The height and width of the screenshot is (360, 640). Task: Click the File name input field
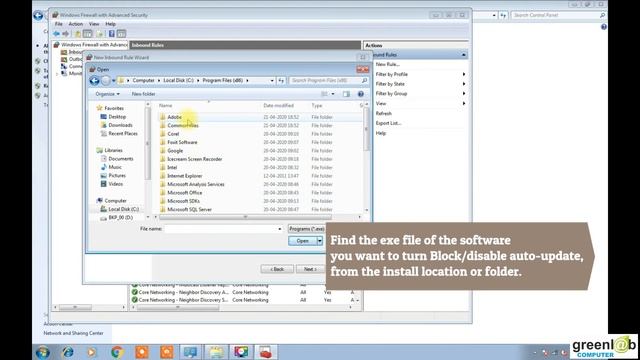224,229
